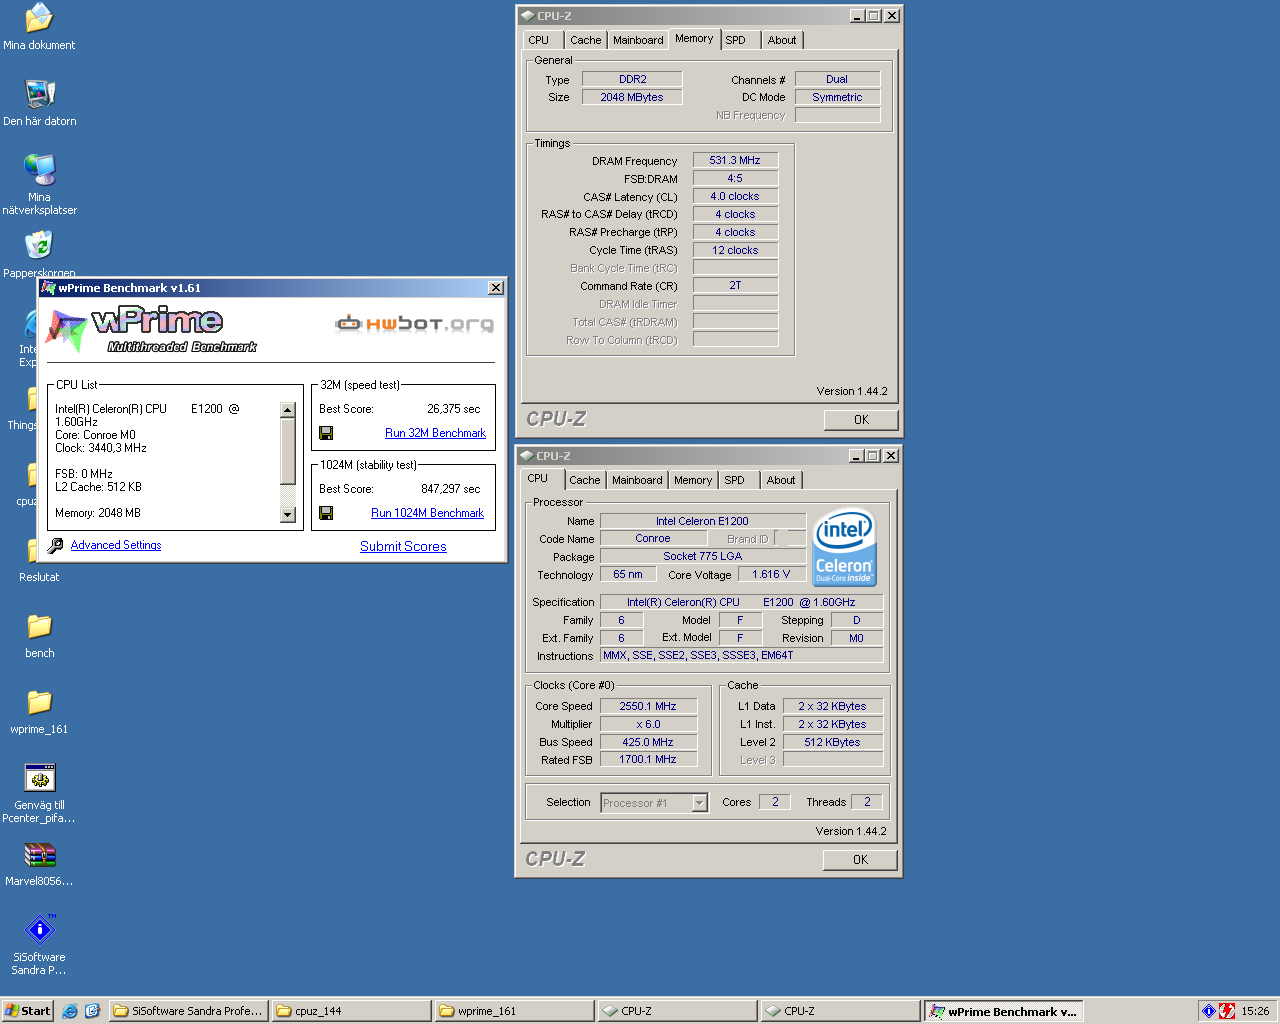This screenshot has height=1024, width=1280.
Task: Click scroll up arrow in CPU List
Action: pyautogui.click(x=288, y=410)
